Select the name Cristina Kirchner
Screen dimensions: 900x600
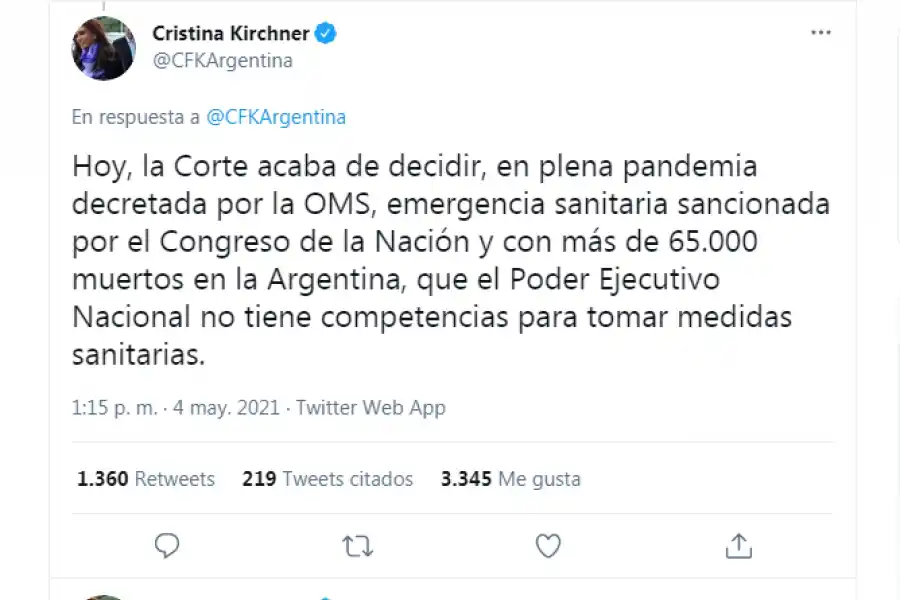click(231, 32)
